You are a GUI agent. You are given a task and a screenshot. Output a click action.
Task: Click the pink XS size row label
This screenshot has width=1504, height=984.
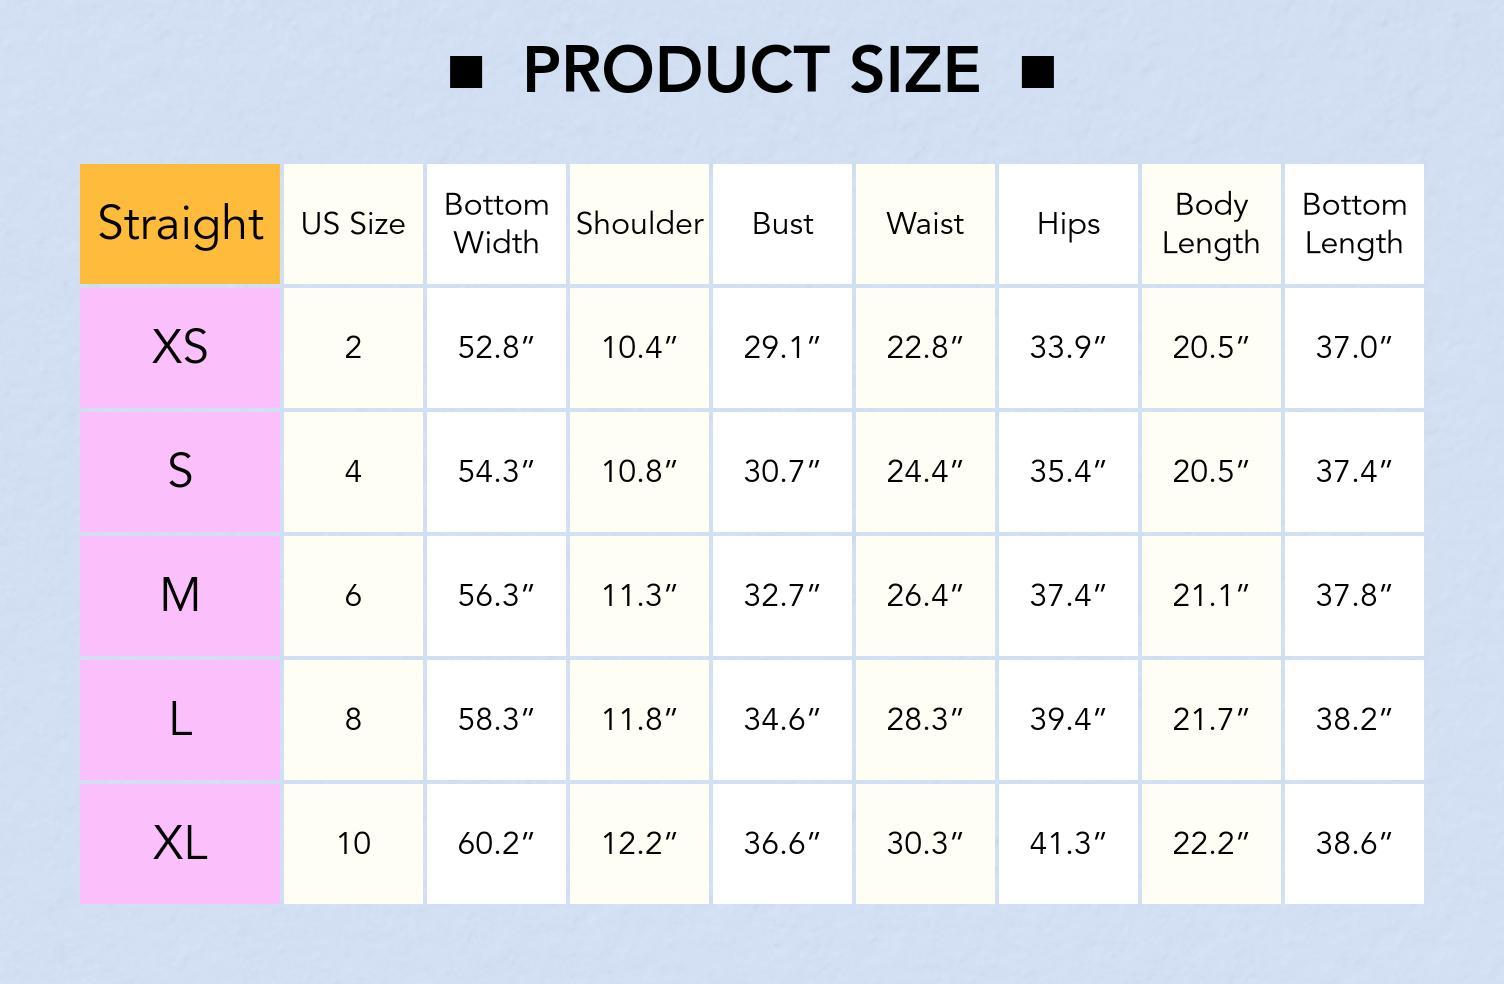(x=180, y=347)
